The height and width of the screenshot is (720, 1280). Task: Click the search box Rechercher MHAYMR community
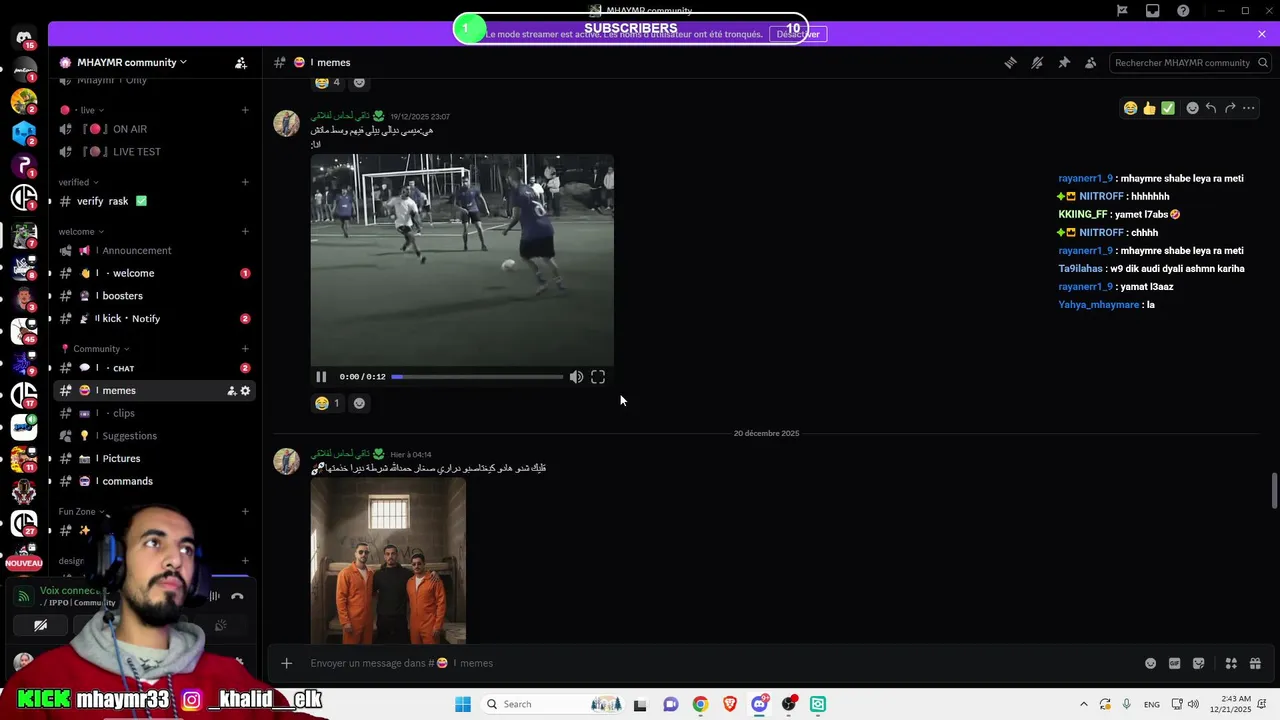coord(1190,62)
